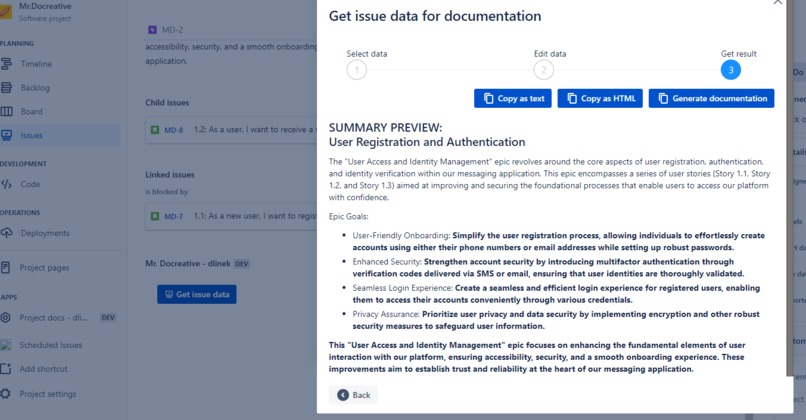The width and height of the screenshot is (806, 420).
Task: Open Project settings in the sidebar
Action: pyautogui.click(x=48, y=394)
